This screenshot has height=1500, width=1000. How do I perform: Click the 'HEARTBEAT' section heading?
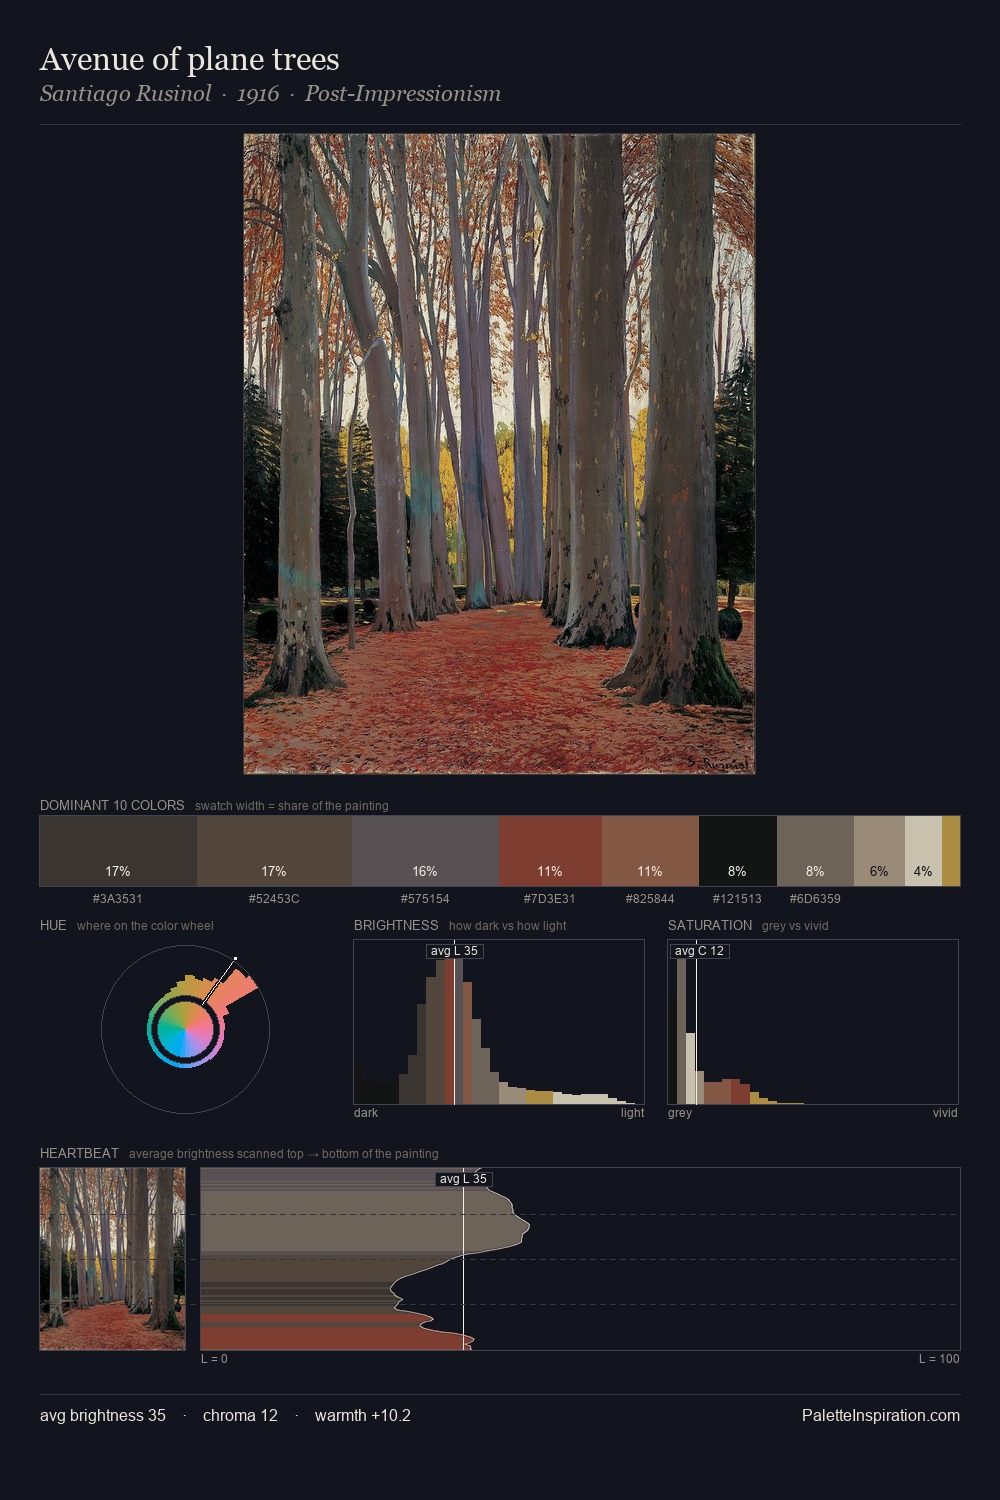click(79, 1153)
